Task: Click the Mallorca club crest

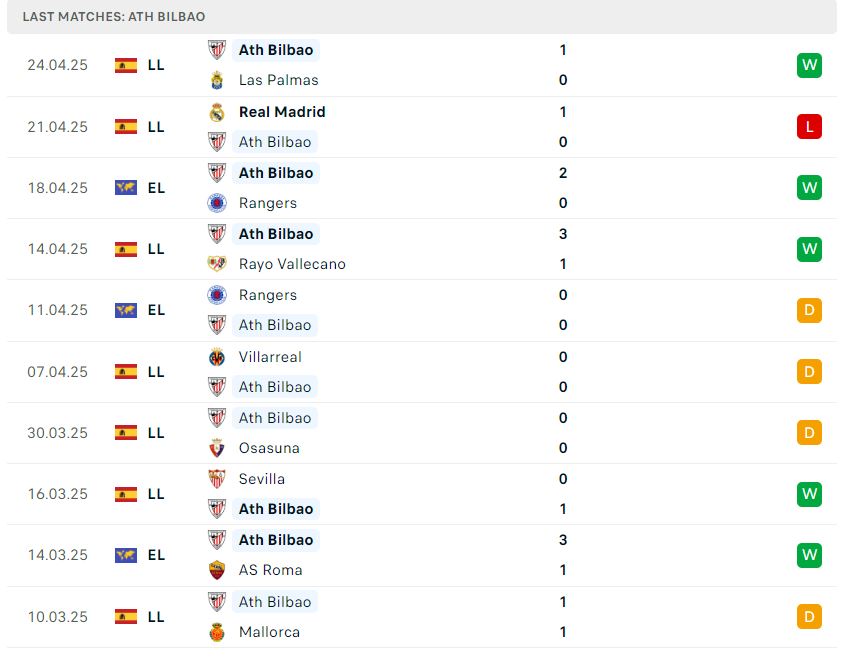Action: tap(217, 632)
